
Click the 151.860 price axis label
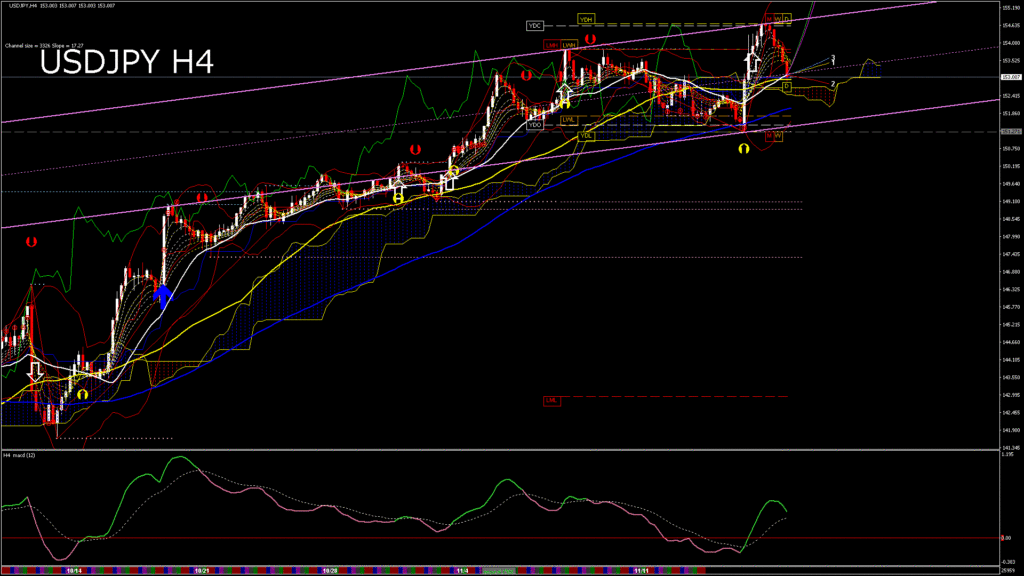tap(1010, 113)
